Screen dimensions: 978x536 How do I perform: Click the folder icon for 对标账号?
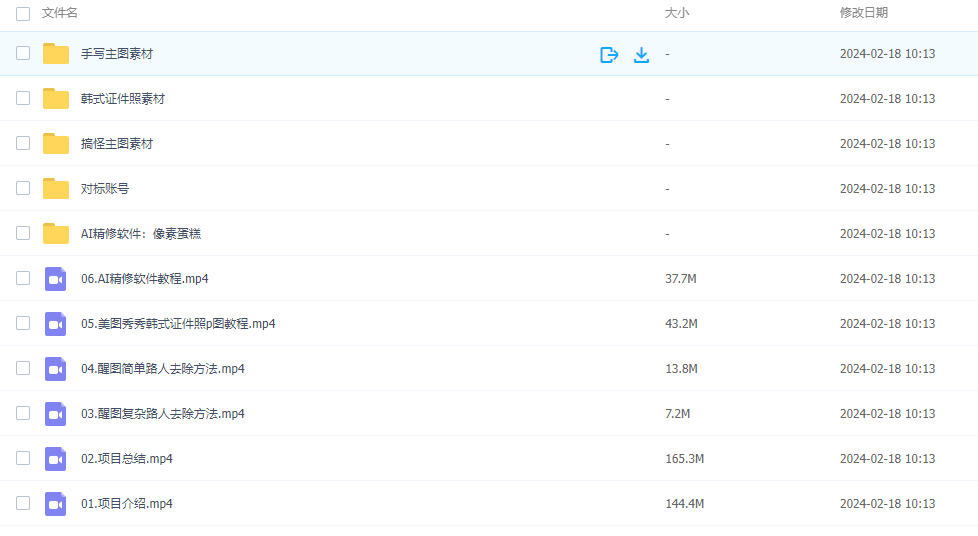(x=56, y=189)
